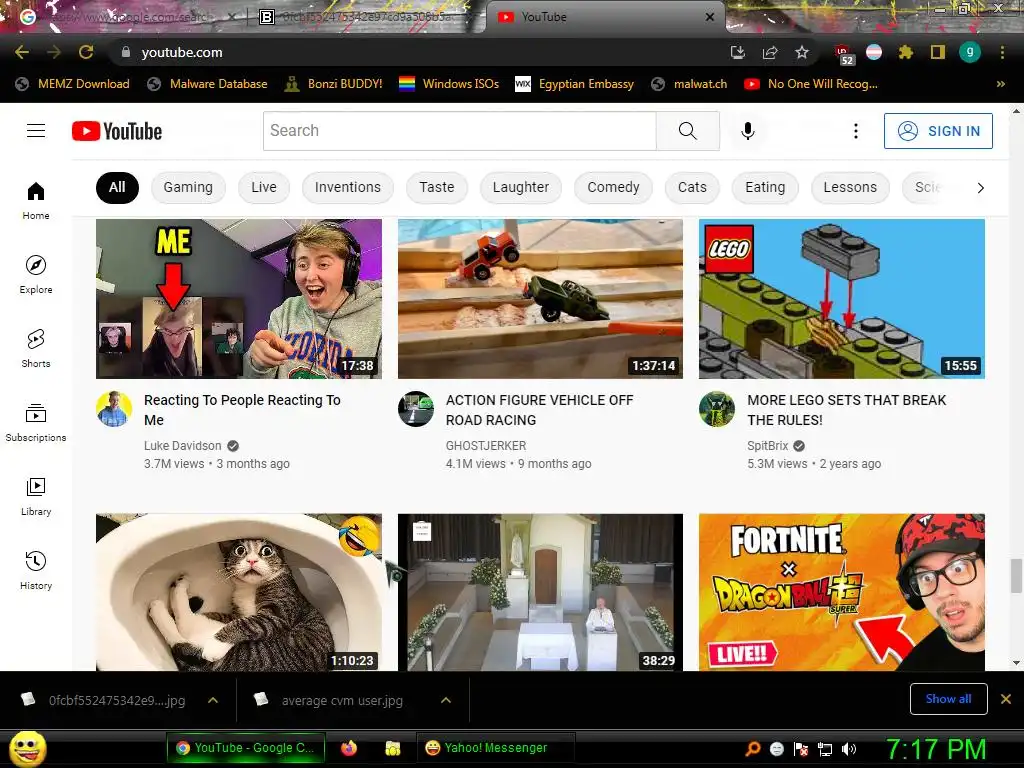Open ACTION FIGURE VEHICLE OFF ROAD RACING title
This screenshot has height=768, width=1024.
coord(539,410)
